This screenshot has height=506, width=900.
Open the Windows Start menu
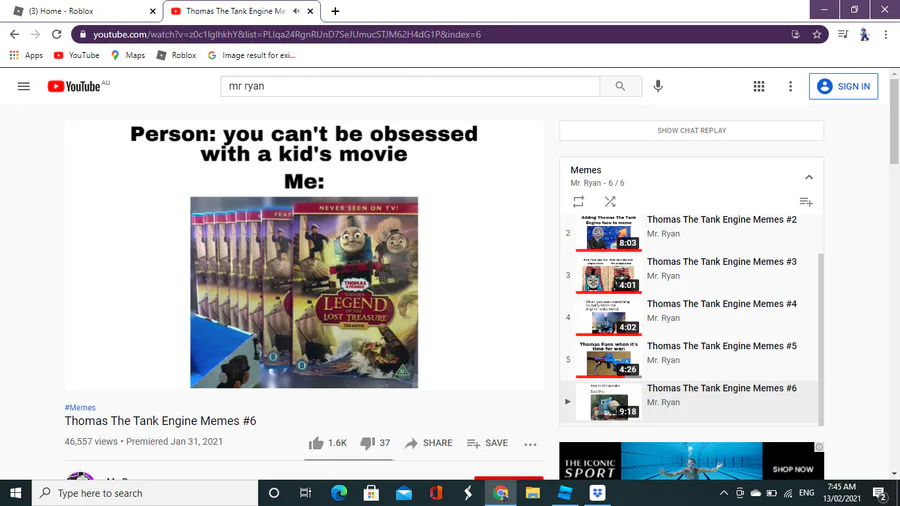tap(15, 493)
